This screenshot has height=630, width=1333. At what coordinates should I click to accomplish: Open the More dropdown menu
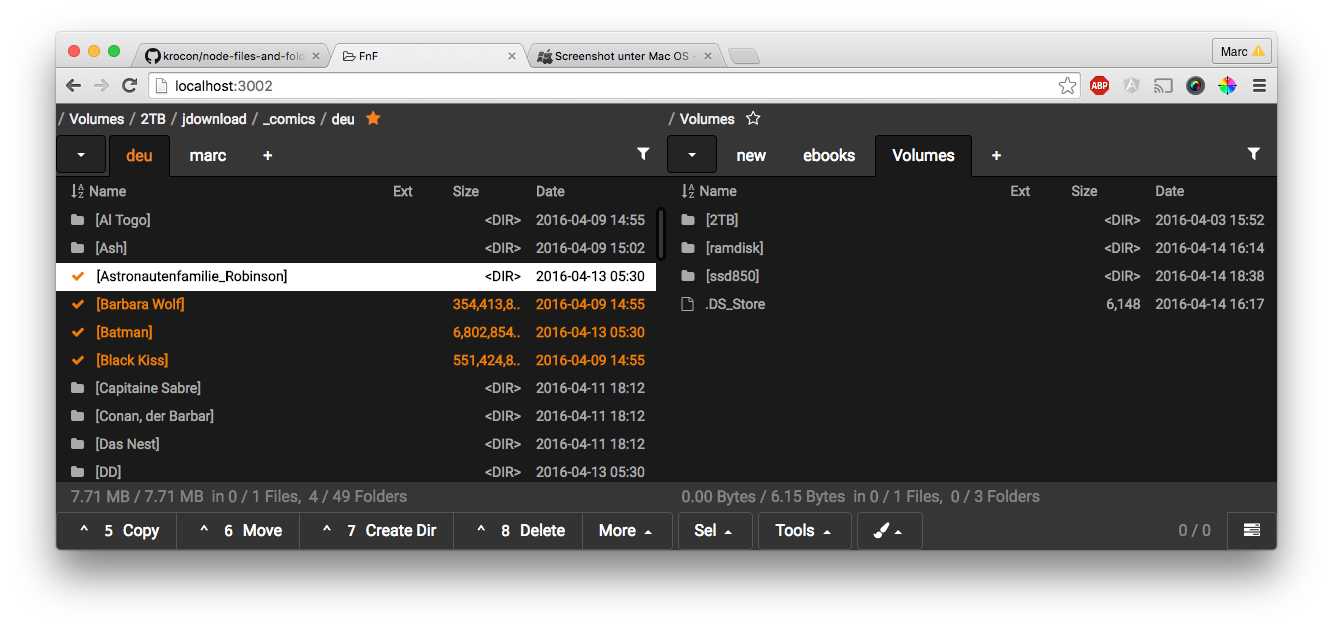point(625,531)
